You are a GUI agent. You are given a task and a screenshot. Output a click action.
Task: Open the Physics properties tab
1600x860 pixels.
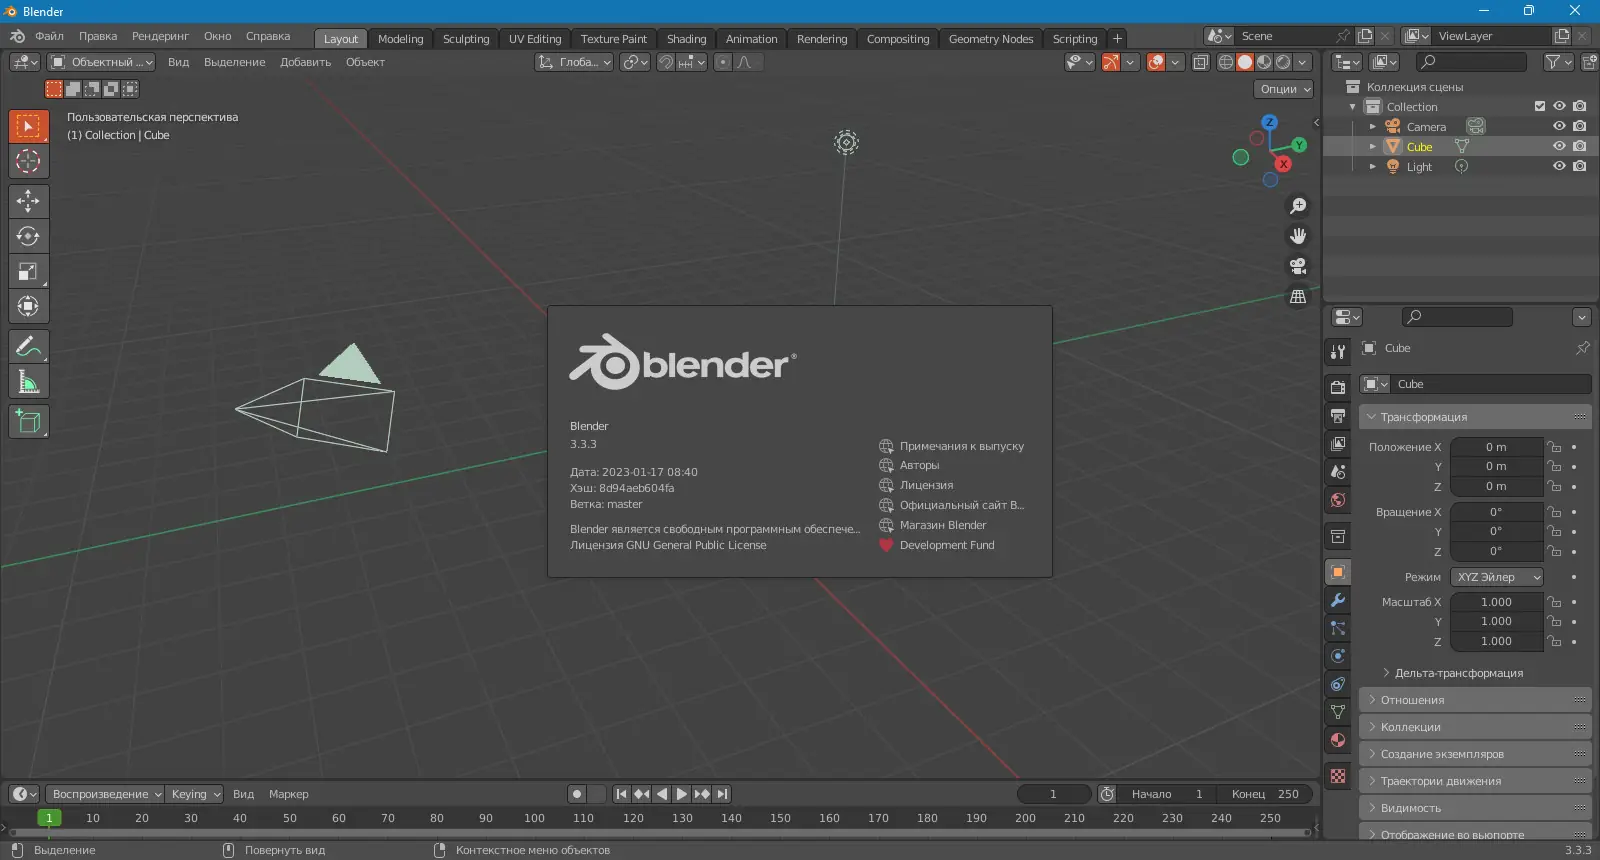click(1338, 656)
